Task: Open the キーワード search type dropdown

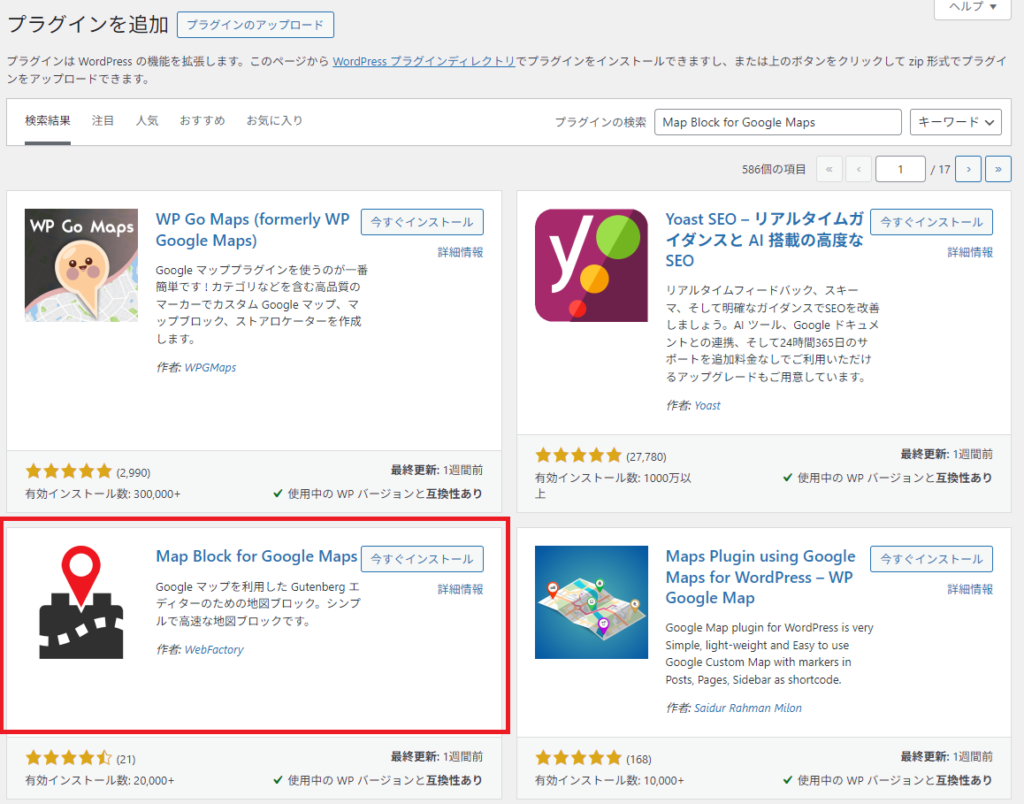Action: coord(955,122)
